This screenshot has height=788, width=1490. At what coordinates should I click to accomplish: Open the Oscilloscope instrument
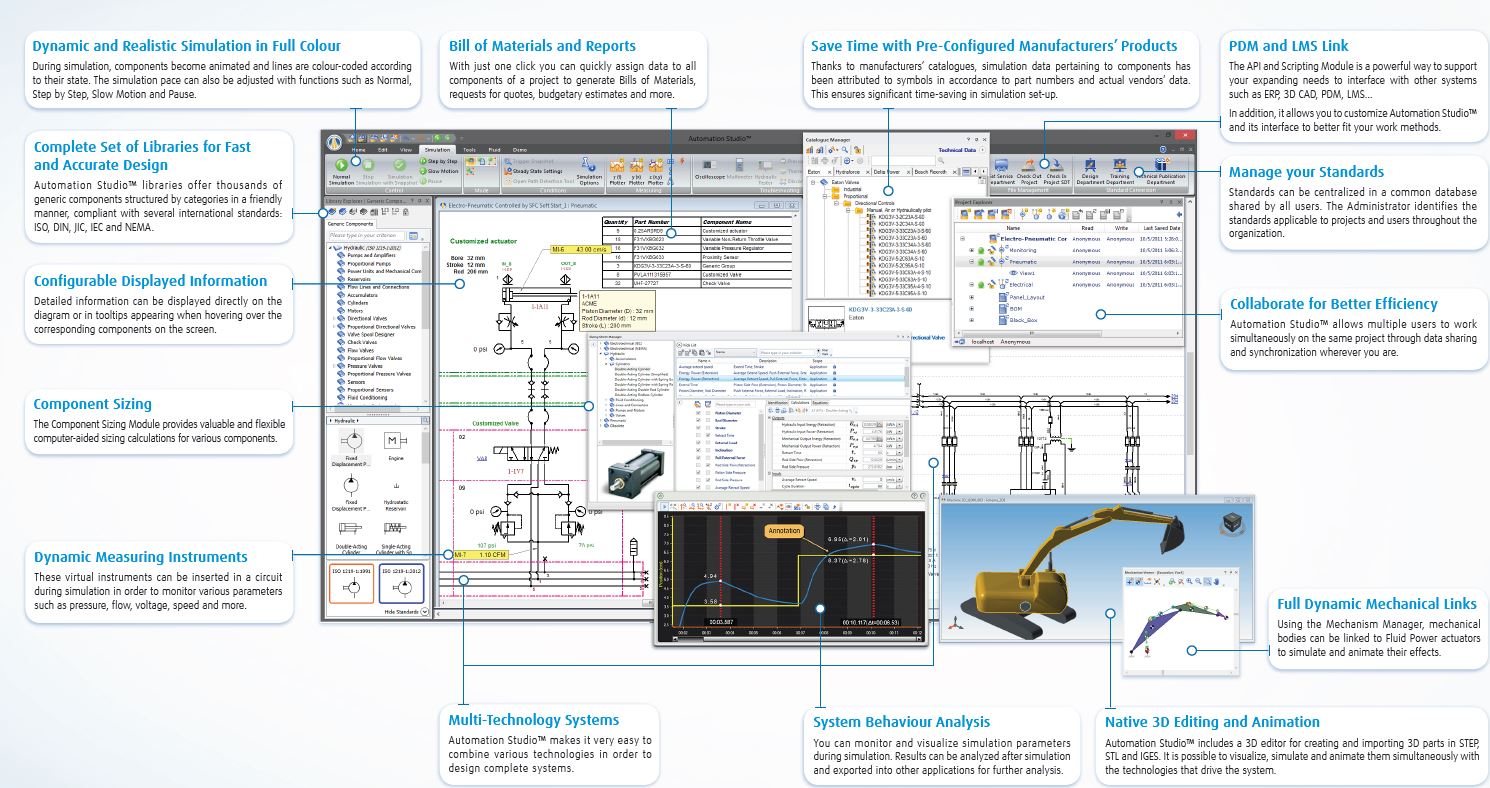coord(708,170)
